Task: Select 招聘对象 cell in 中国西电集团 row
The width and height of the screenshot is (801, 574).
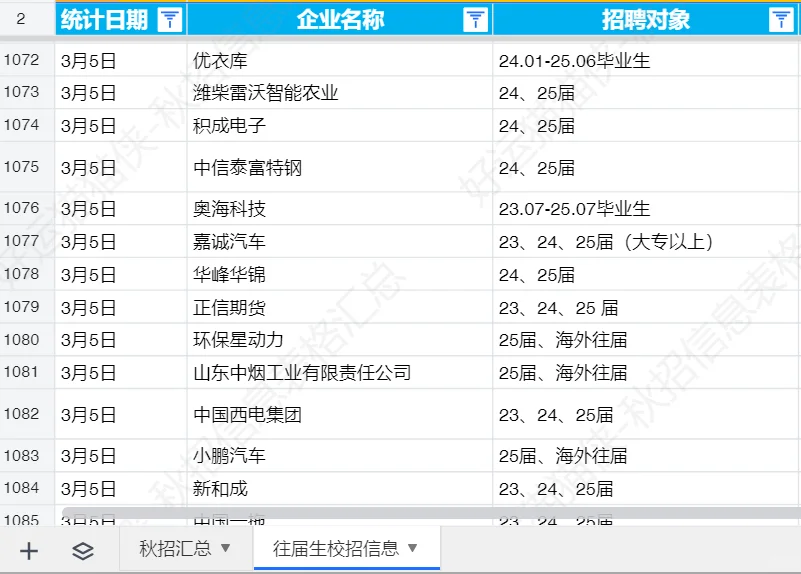Action: (646, 414)
